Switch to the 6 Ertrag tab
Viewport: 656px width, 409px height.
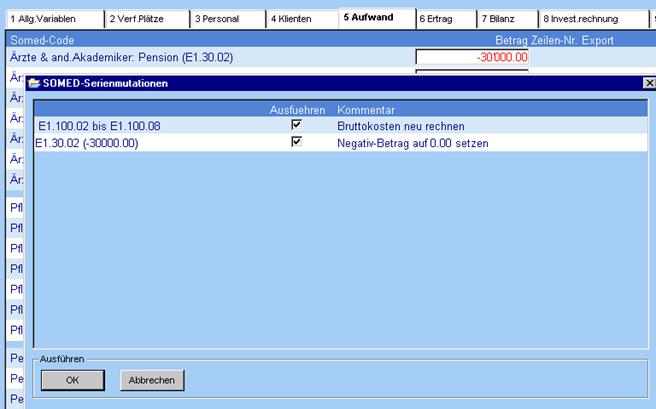coord(444,18)
